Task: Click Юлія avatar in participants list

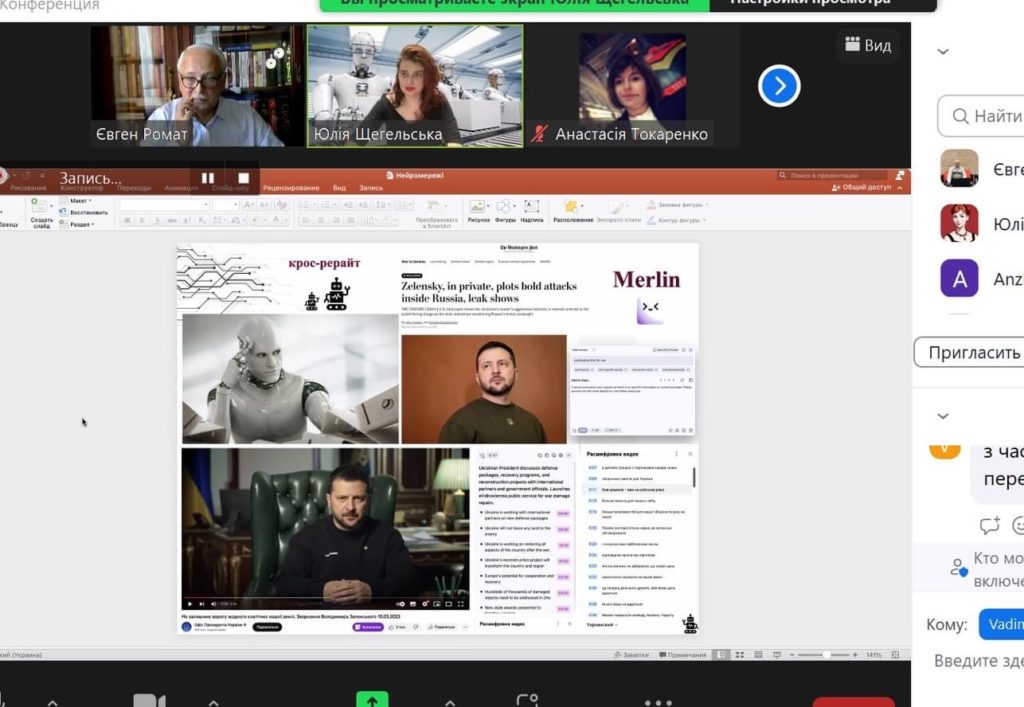Action: [x=959, y=223]
